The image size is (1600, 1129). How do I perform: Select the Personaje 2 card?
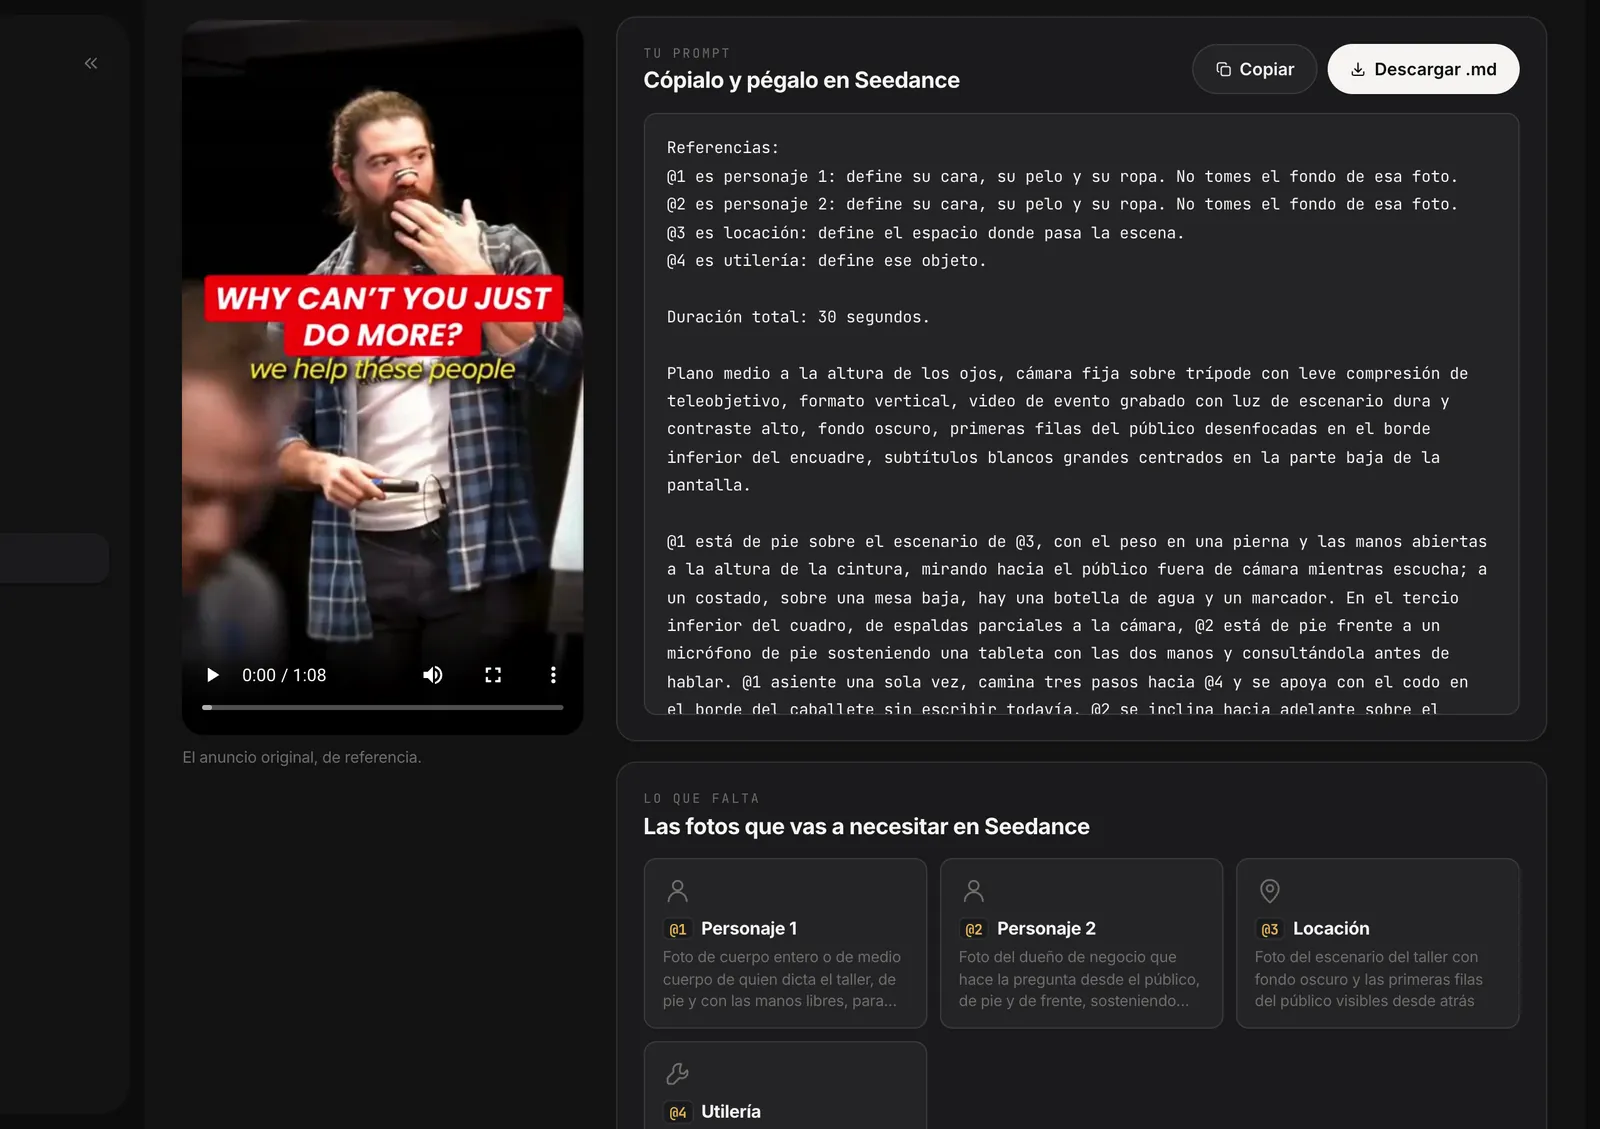pyautogui.click(x=1081, y=943)
